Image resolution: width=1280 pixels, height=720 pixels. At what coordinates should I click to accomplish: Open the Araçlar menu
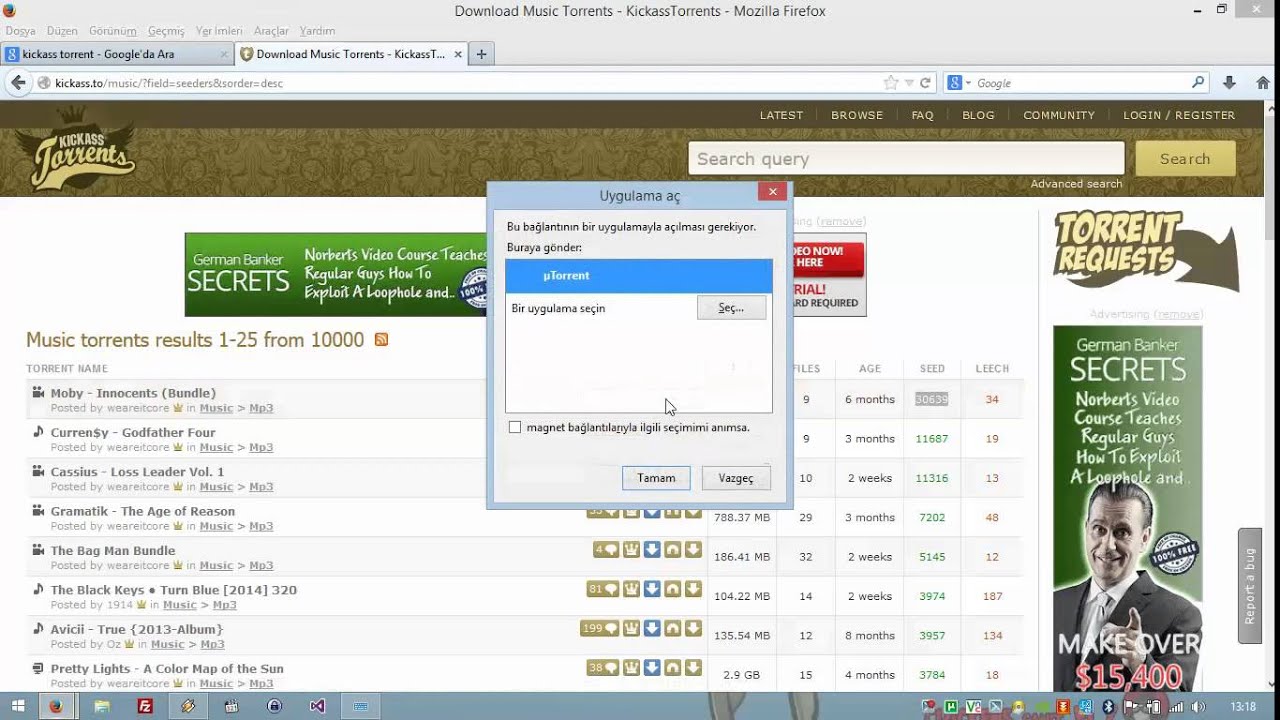(x=271, y=31)
